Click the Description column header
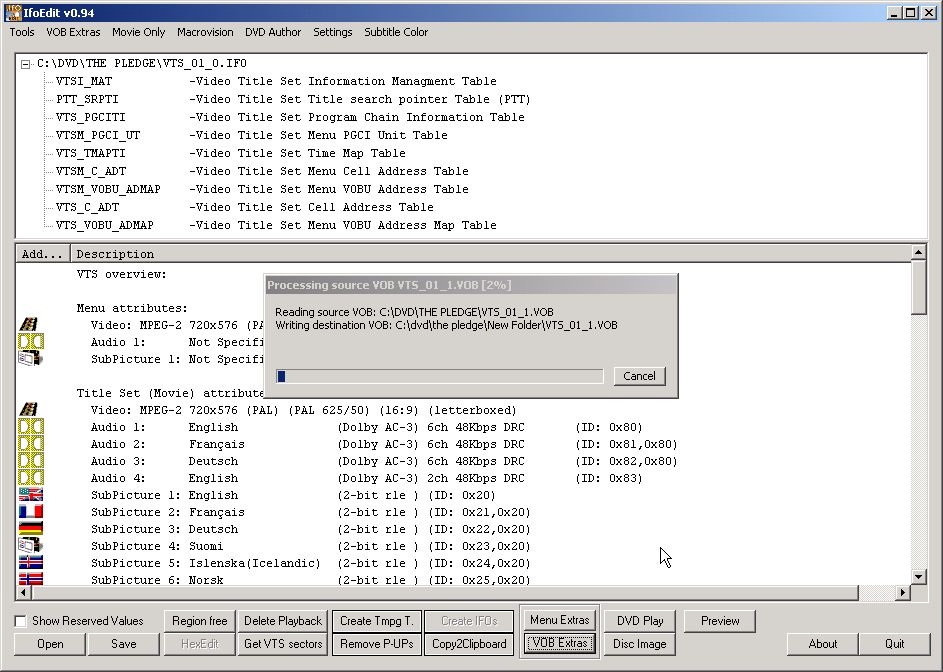The image size is (943, 672). (x=491, y=254)
